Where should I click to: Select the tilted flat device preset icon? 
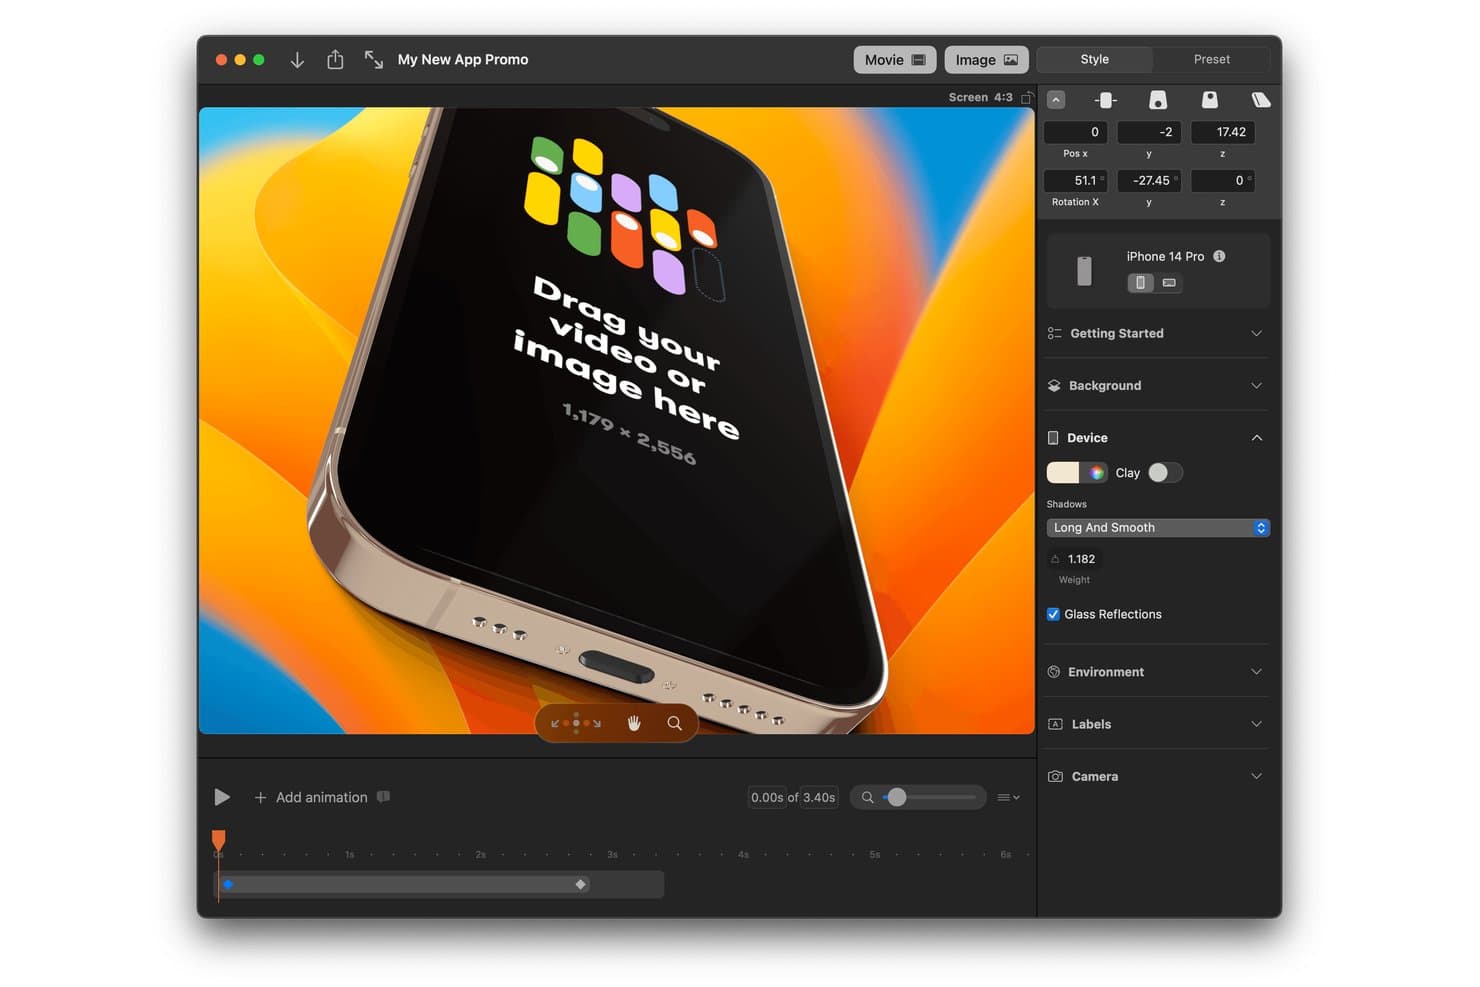pos(1260,100)
